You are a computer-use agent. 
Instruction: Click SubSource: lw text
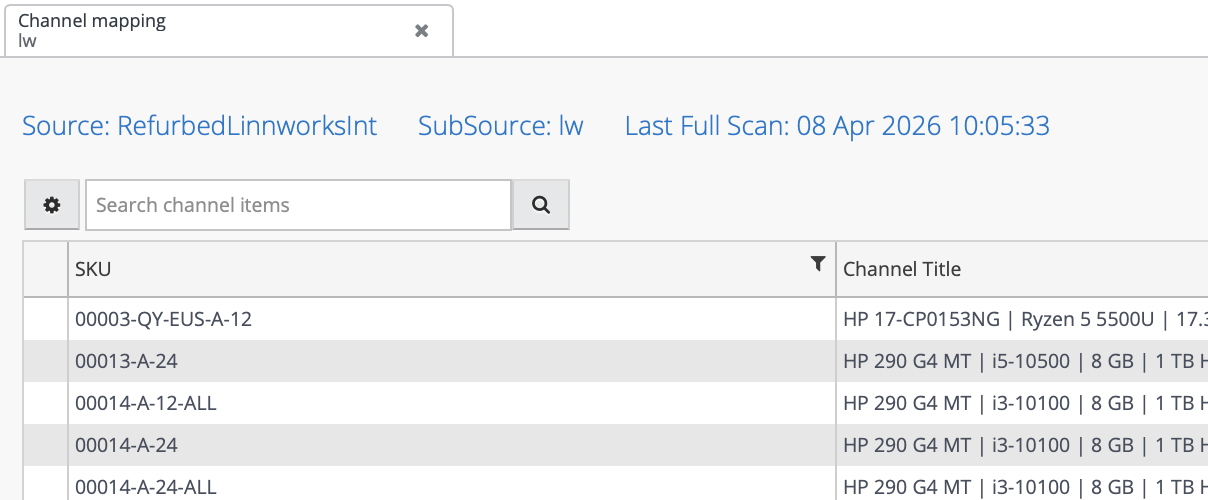pyautogui.click(x=501, y=126)
